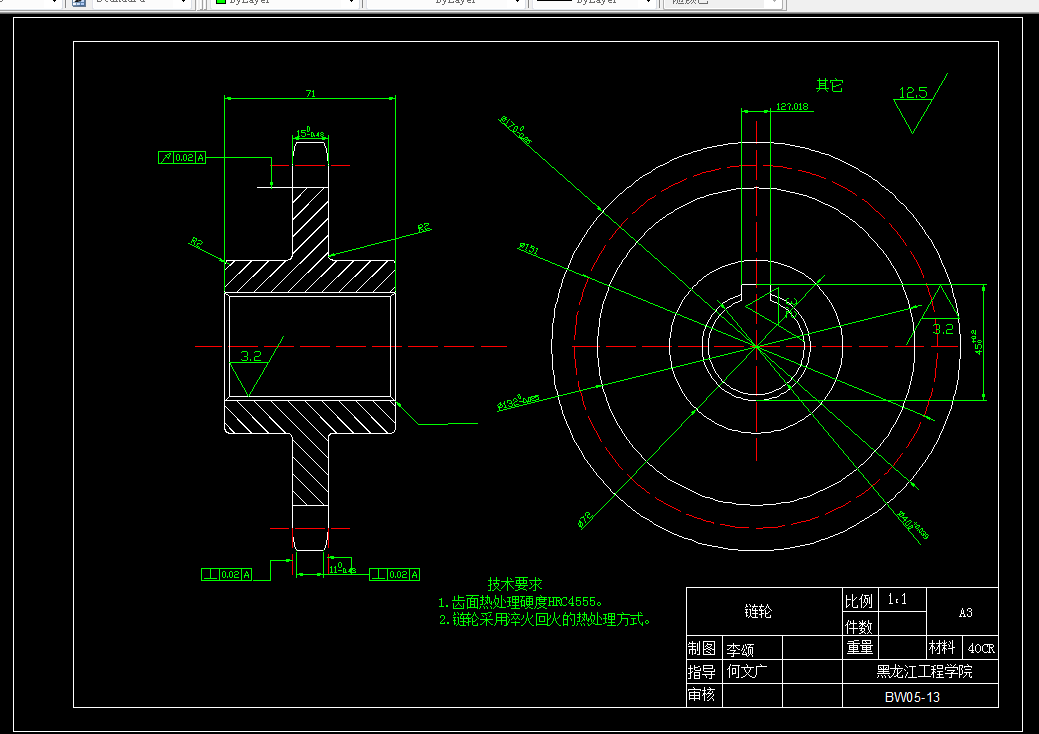Select the 71 width dimension text
This screenshot has width=1039, height=734.
(x=310, y=93)
